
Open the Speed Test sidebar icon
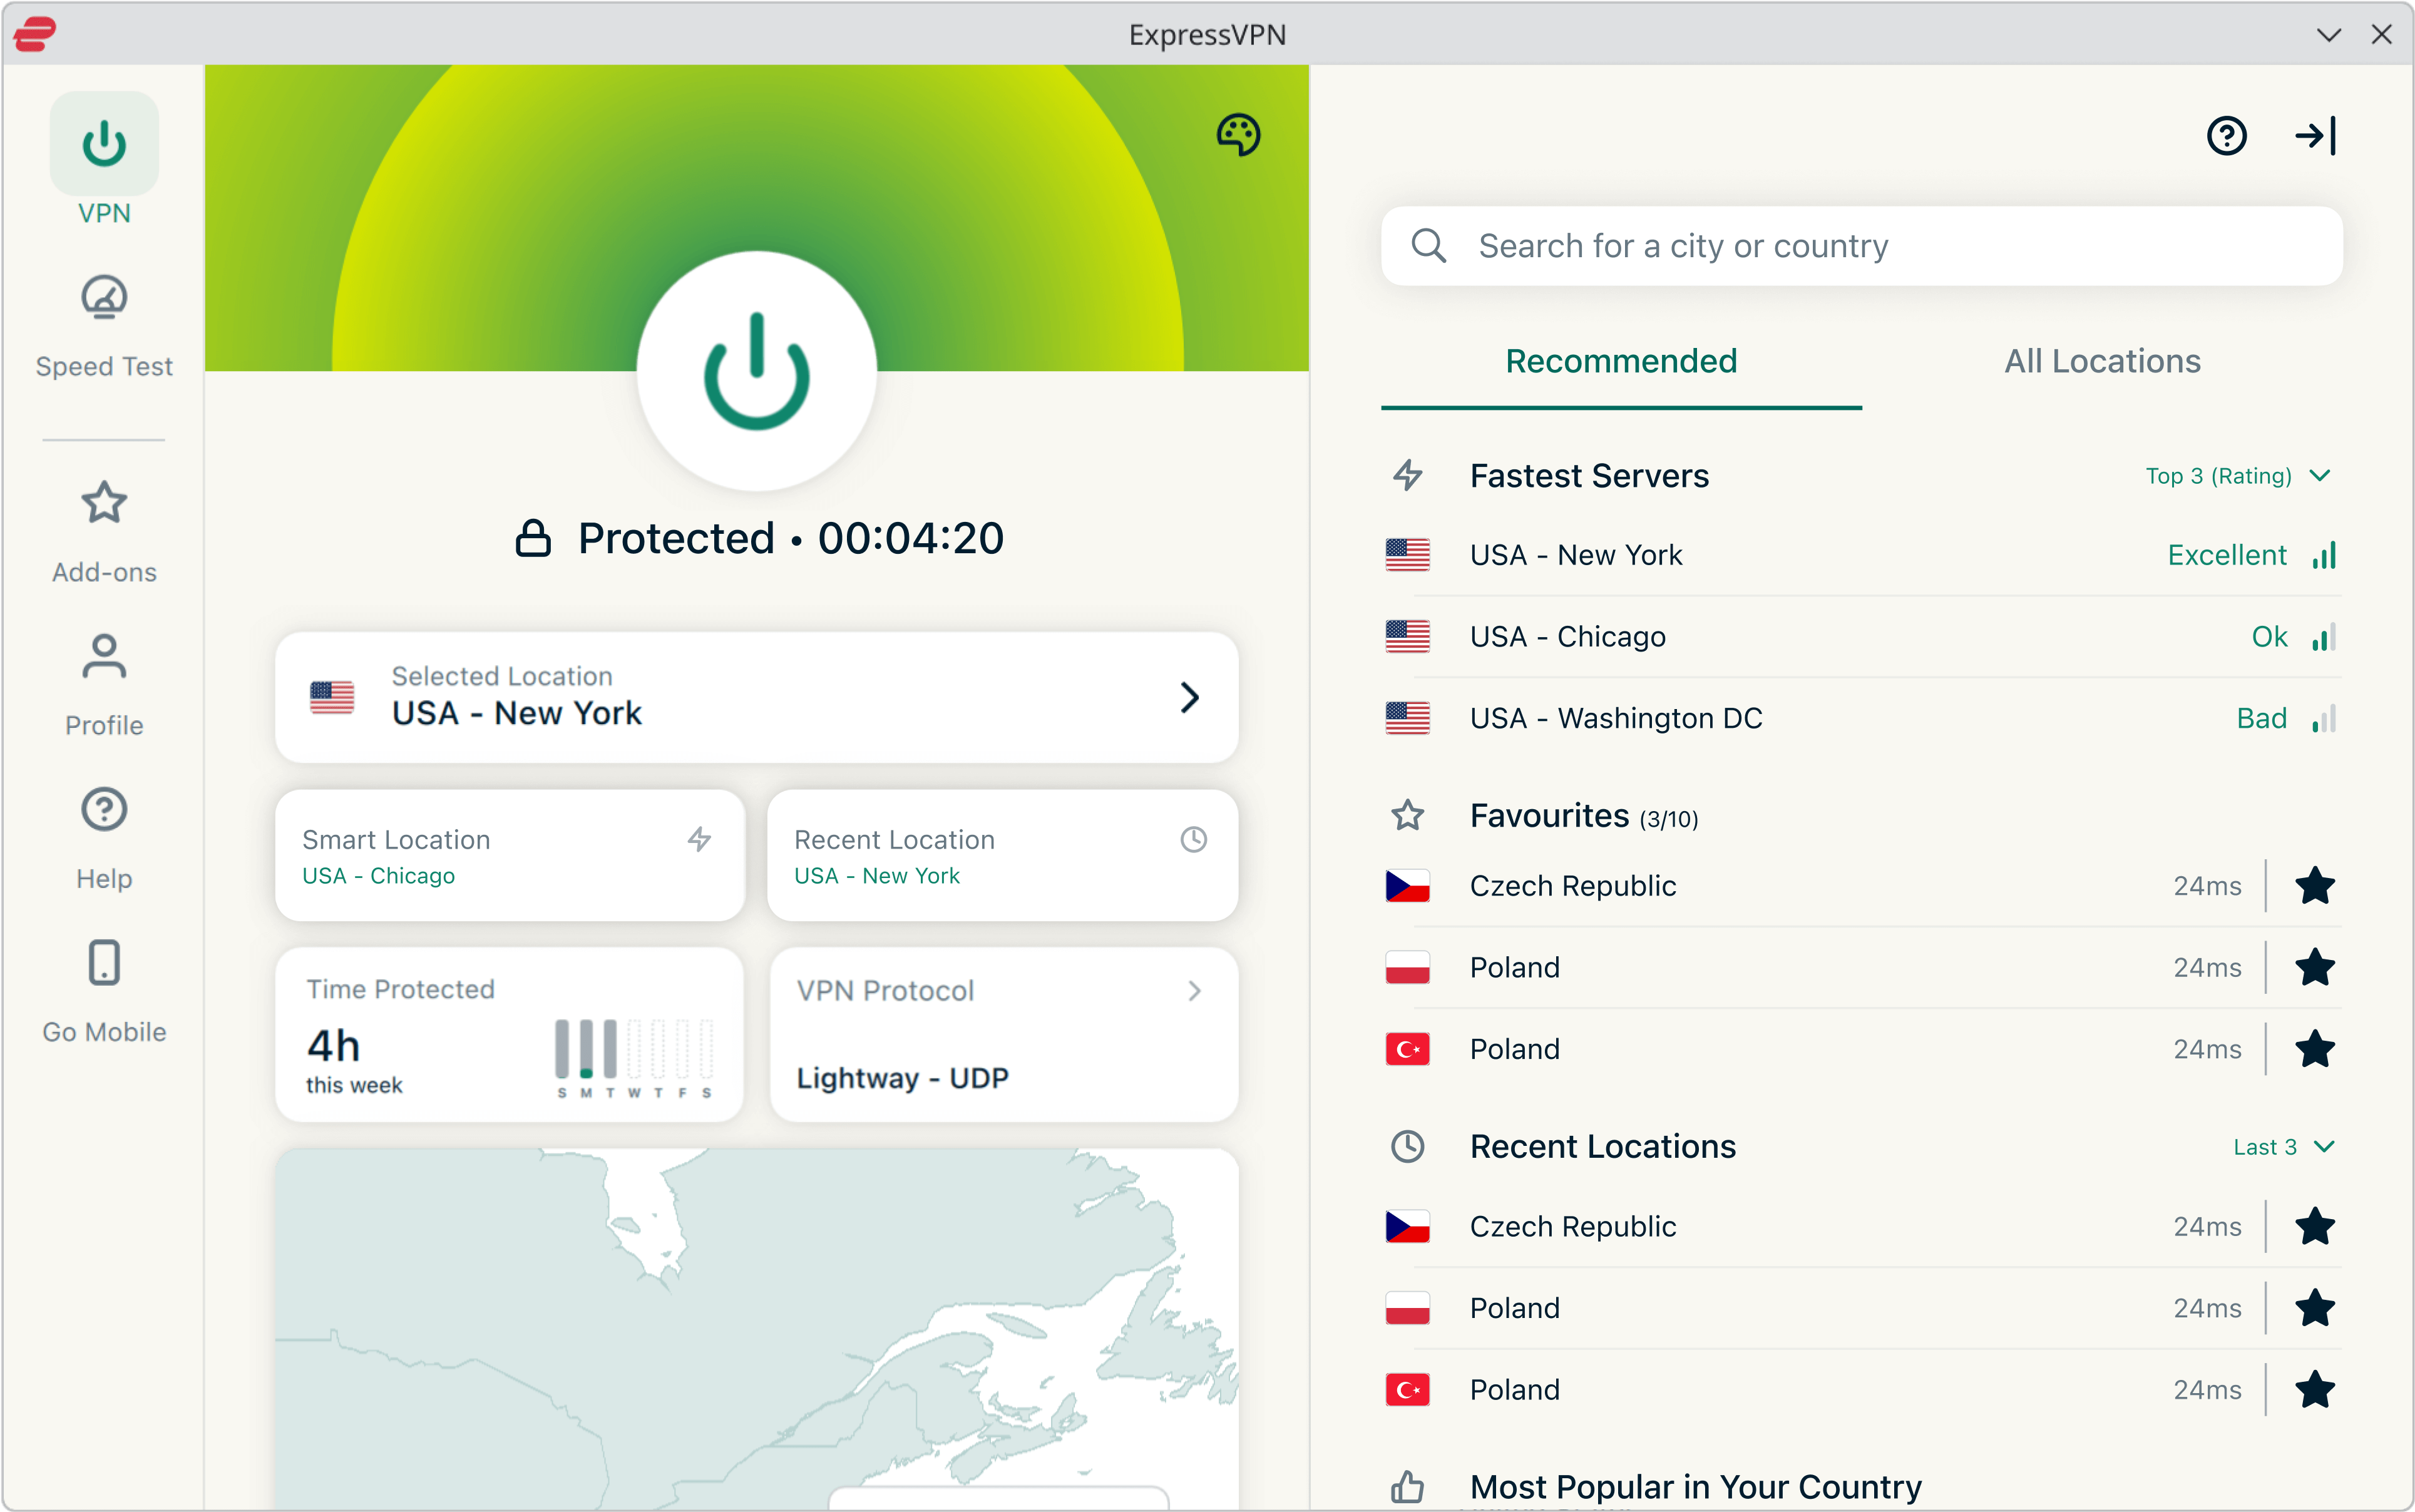click(x=104, y=298)
